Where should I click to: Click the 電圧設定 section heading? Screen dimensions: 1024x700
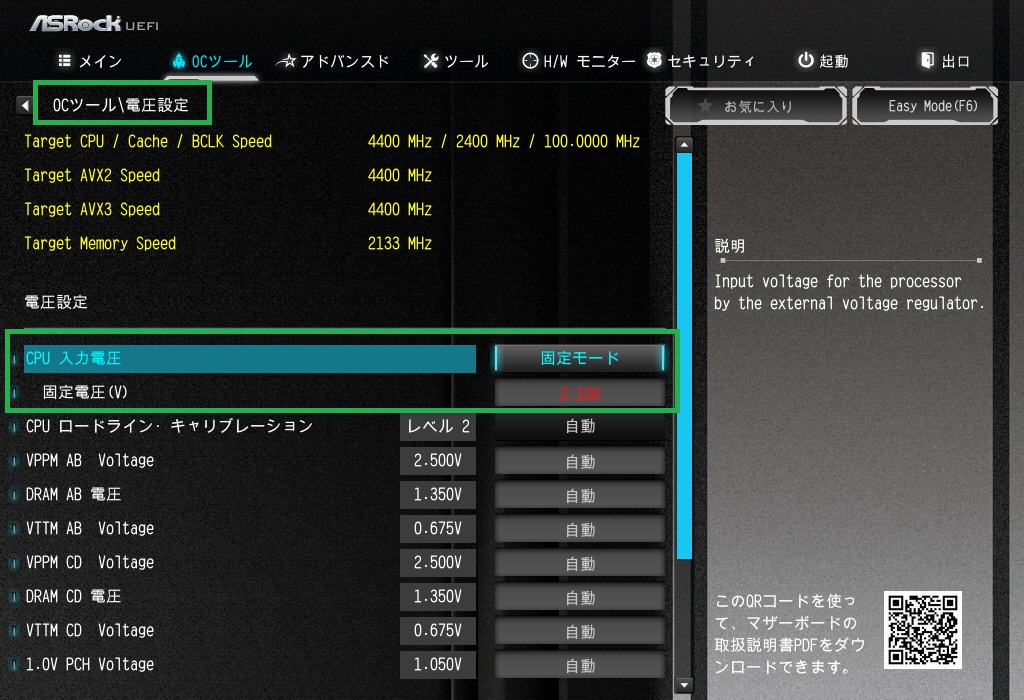tap(56, 302)
